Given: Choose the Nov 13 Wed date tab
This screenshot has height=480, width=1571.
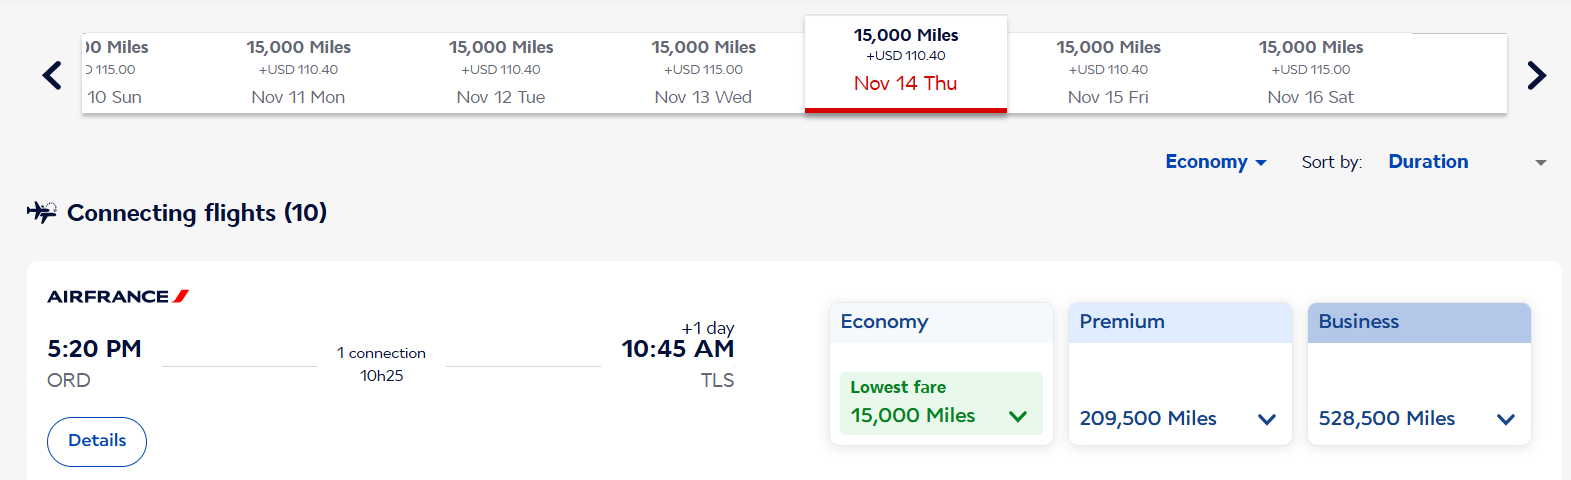Looking at the screenshot, I should pyautogui.click(x=703, y=73).
